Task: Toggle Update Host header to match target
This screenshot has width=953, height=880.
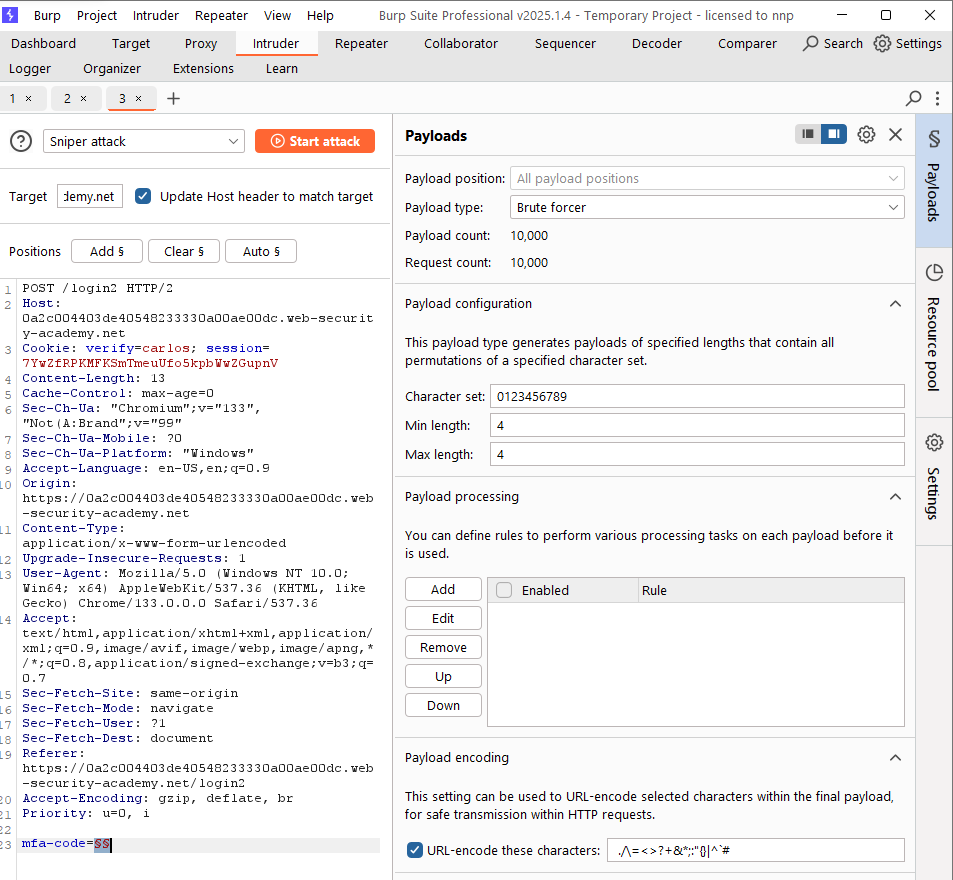Action: (143, 196)
